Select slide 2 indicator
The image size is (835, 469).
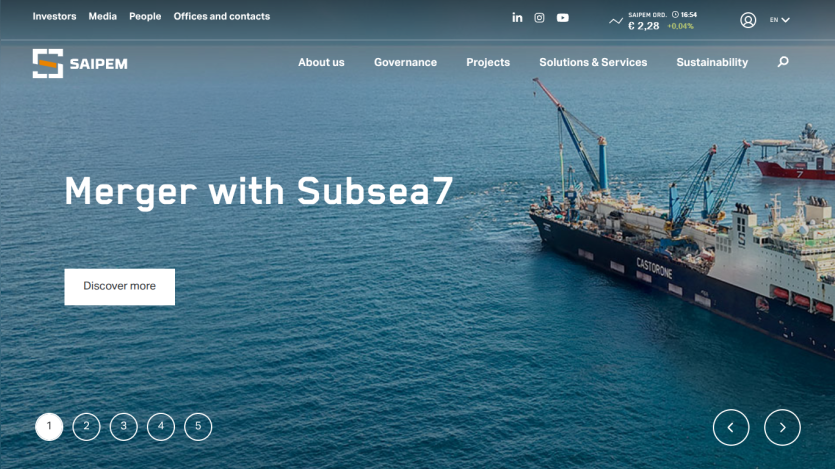[x=86, y=426]
